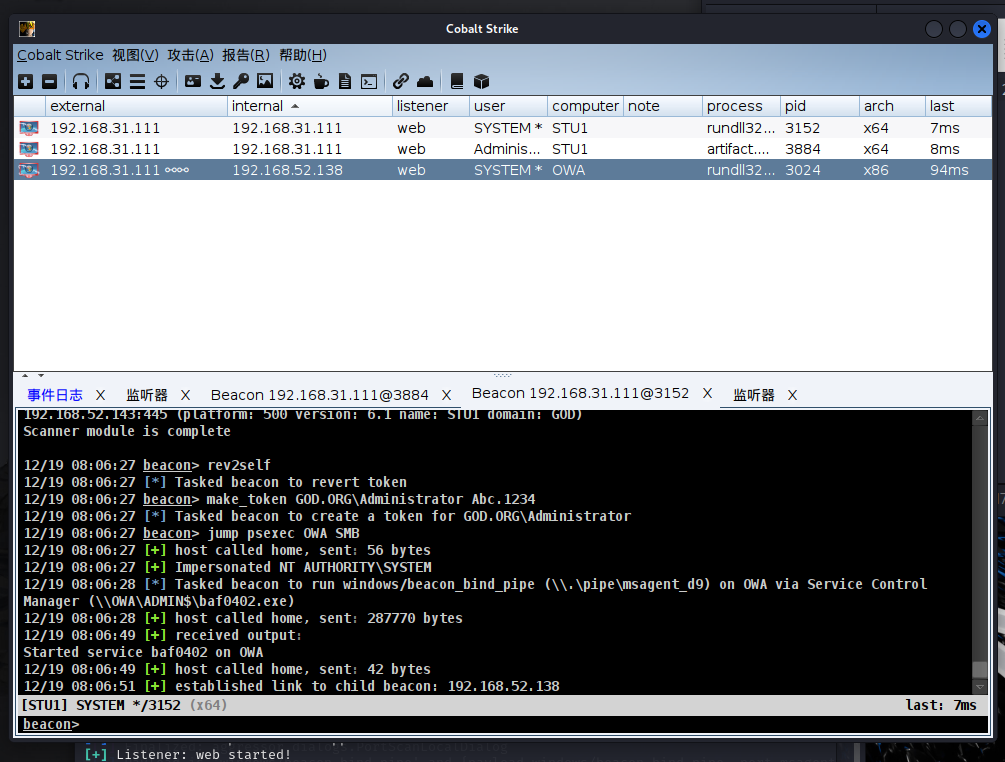Image resolution: width=1005 pixels, height=762 pixels.
Task: Open the 报告(R) menu
Action: (246, 55)
